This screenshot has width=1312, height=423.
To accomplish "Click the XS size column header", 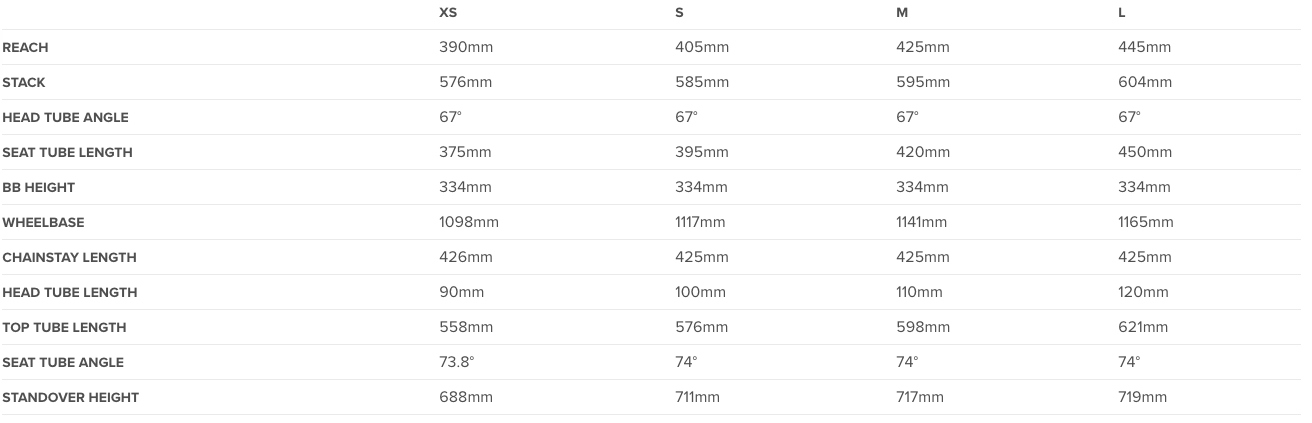I will 448,13.
